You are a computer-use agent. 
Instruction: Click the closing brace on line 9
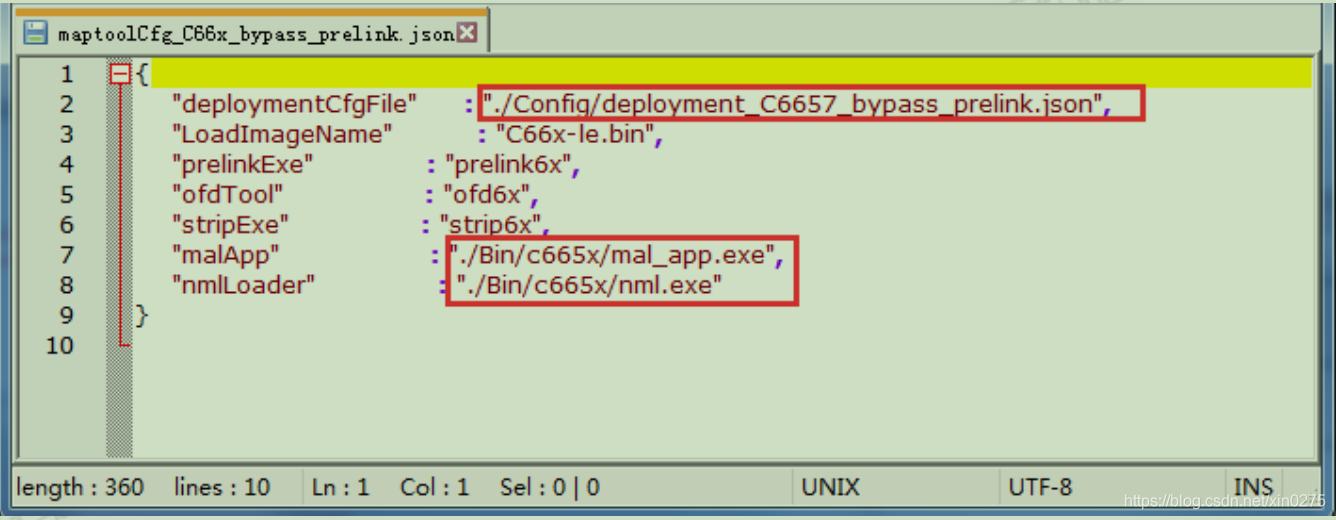[x=142, y=315]
